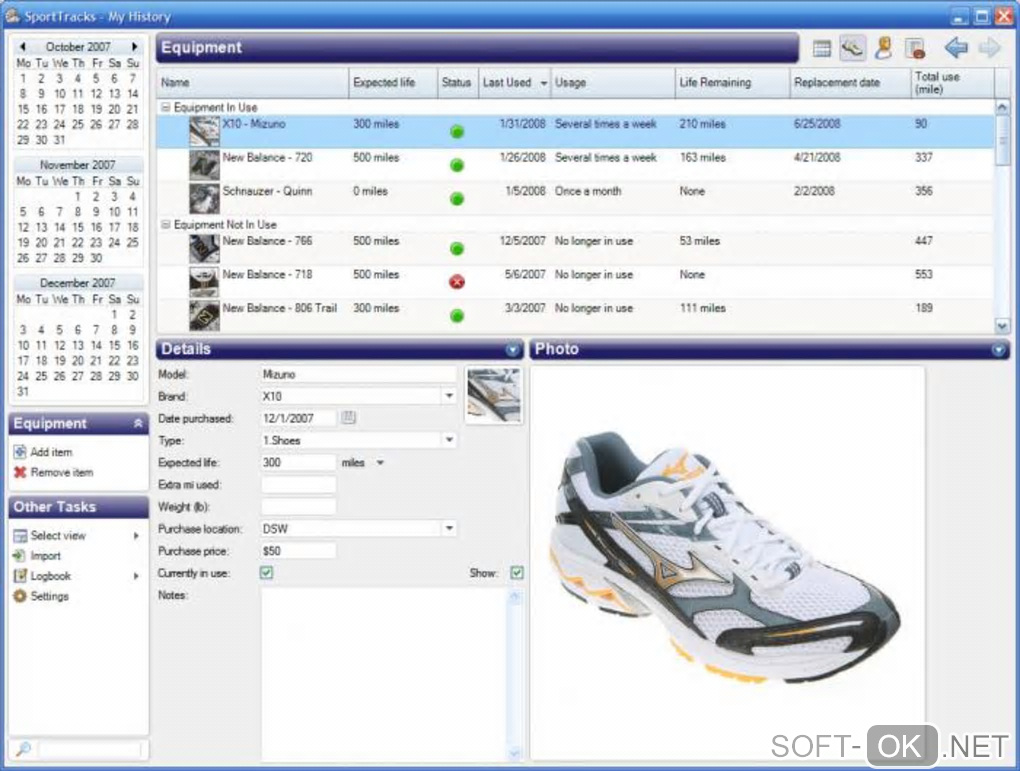This screenshot has height=771, width=1020.
Task: Click the Date purchased field
Action: tap(299, 418)
